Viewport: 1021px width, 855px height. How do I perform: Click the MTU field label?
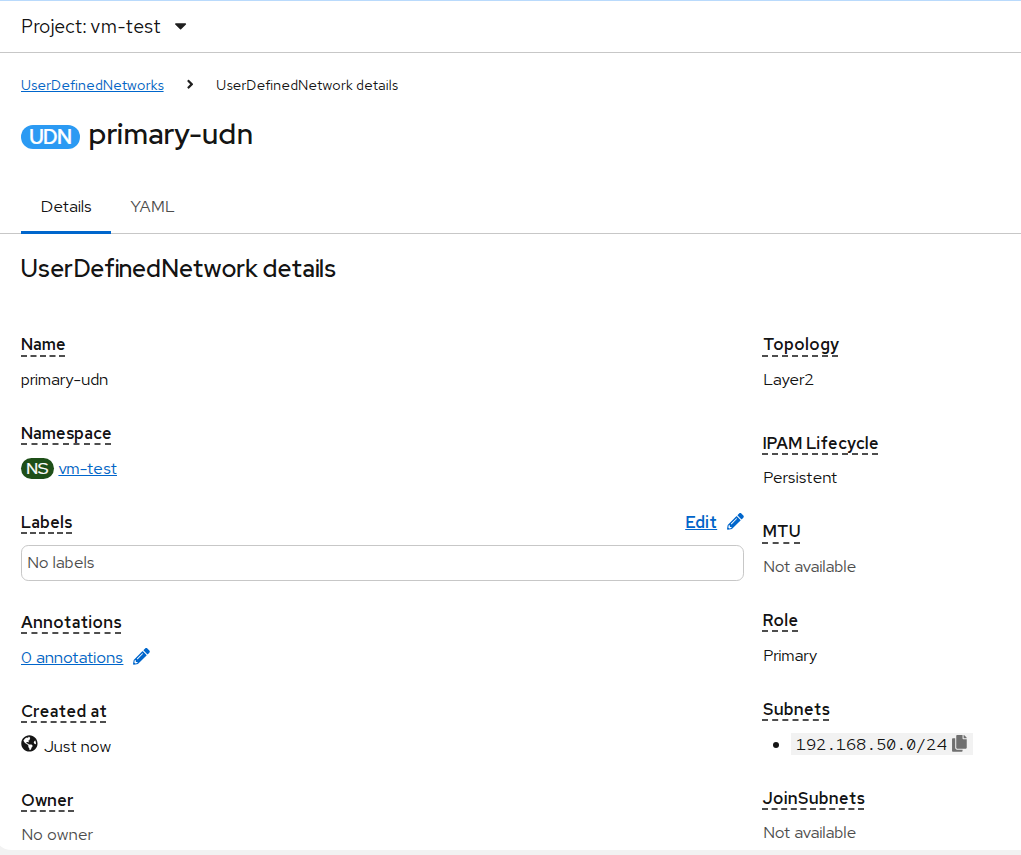point(781,531)
